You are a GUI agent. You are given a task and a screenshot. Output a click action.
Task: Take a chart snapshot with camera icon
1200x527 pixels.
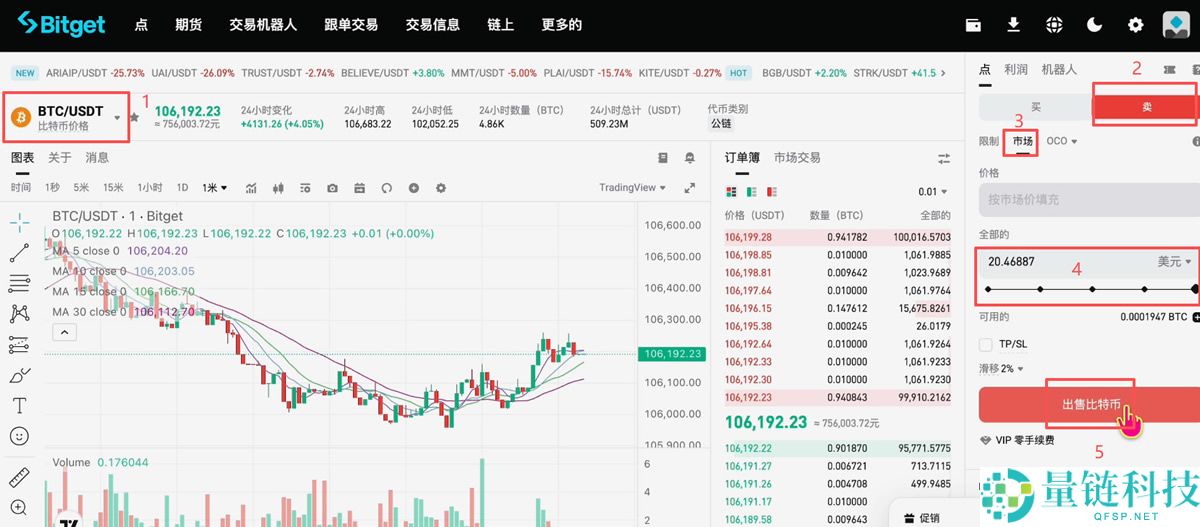[x=332, y=188]
